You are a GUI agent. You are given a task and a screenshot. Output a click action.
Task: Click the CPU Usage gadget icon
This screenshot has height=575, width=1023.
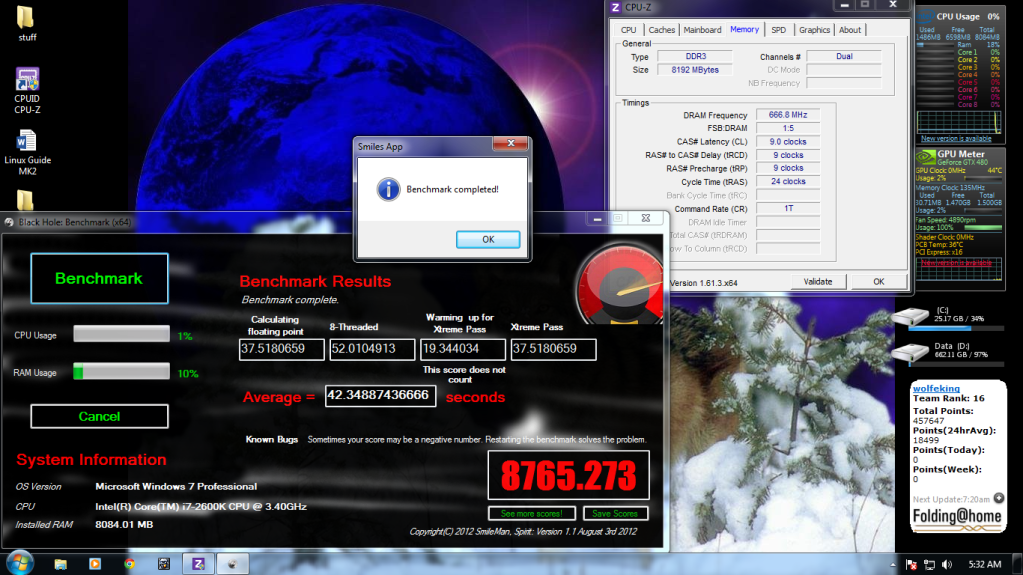924,18
